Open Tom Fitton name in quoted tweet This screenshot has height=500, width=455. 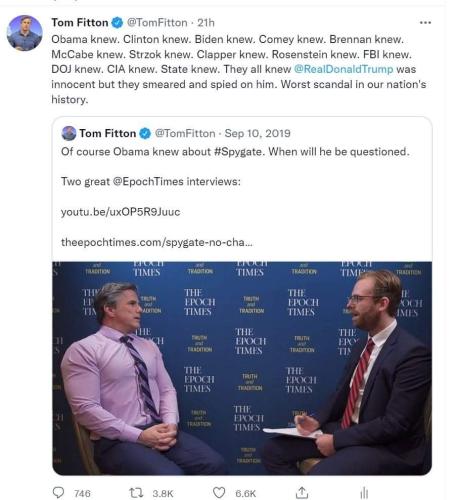pyautogui.click(x=107, y=133)
